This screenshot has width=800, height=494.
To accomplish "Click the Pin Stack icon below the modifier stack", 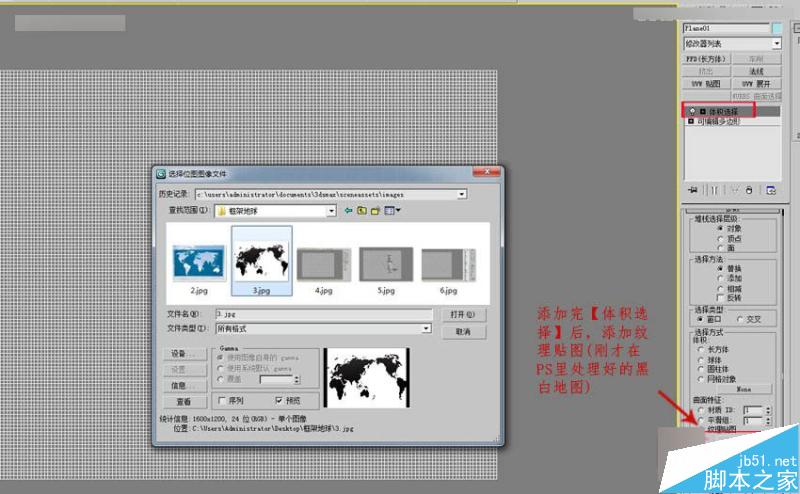I will (x=692, y=190).
